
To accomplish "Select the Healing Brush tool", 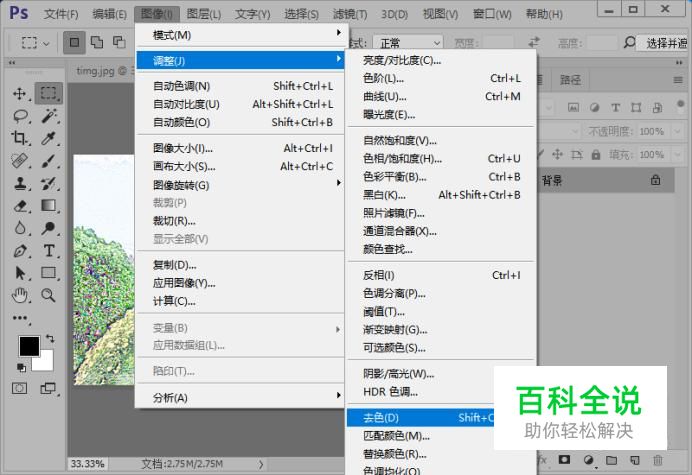I will coord(19,161).
